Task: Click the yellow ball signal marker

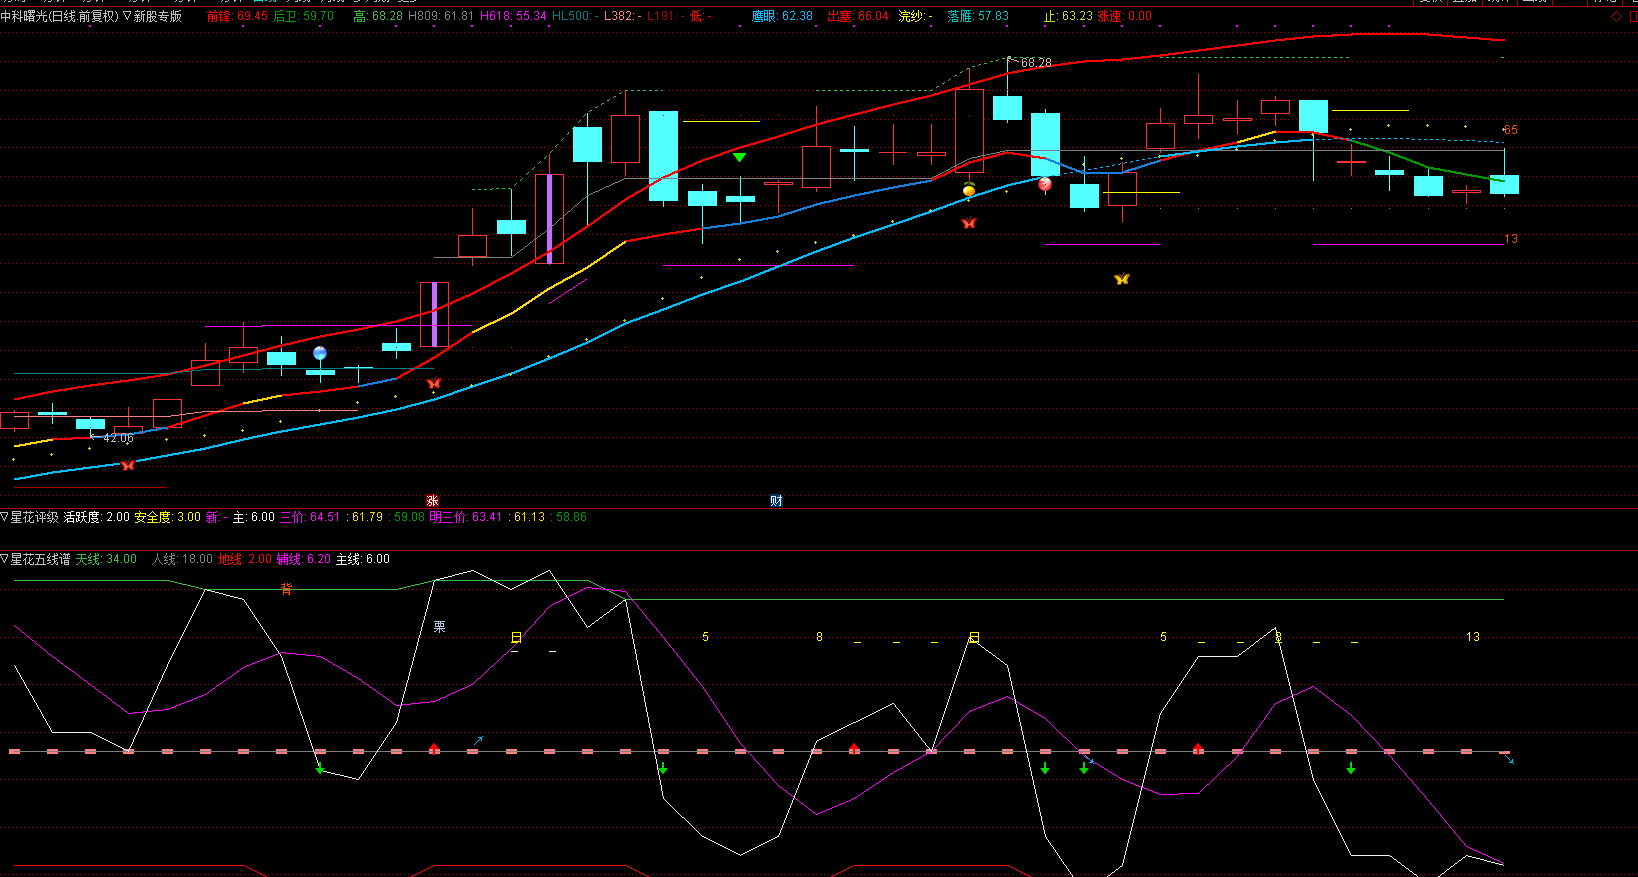Action: 968,190
